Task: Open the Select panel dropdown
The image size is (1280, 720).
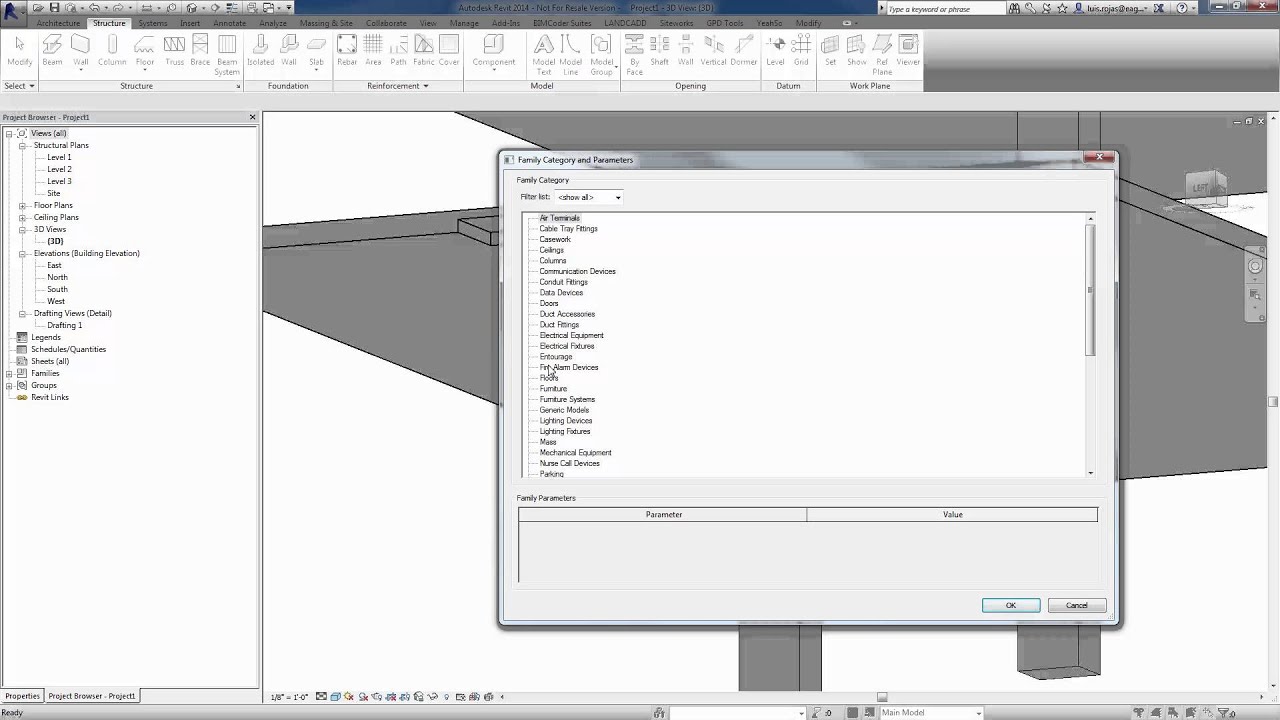Action: point(19,86)
